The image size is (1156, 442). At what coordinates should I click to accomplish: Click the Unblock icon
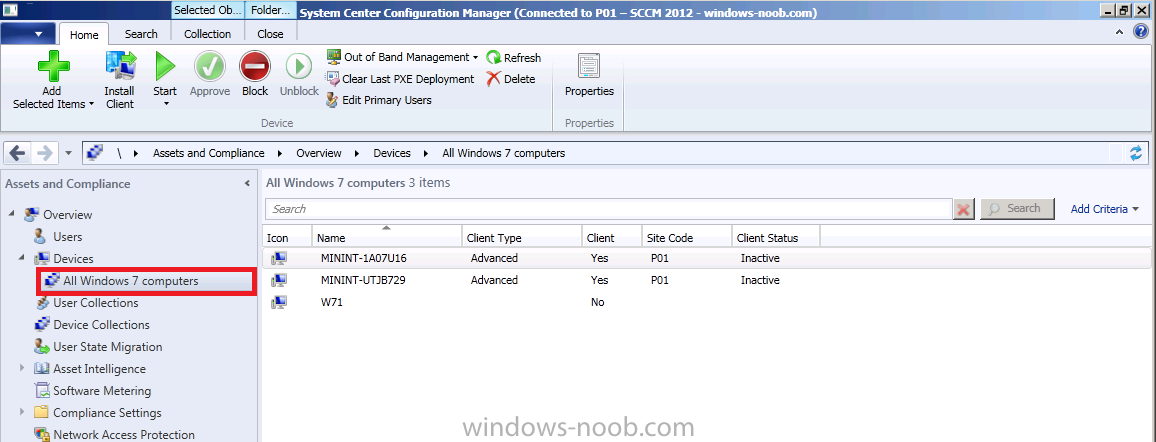pyautogui.click(x=299, y=66)
